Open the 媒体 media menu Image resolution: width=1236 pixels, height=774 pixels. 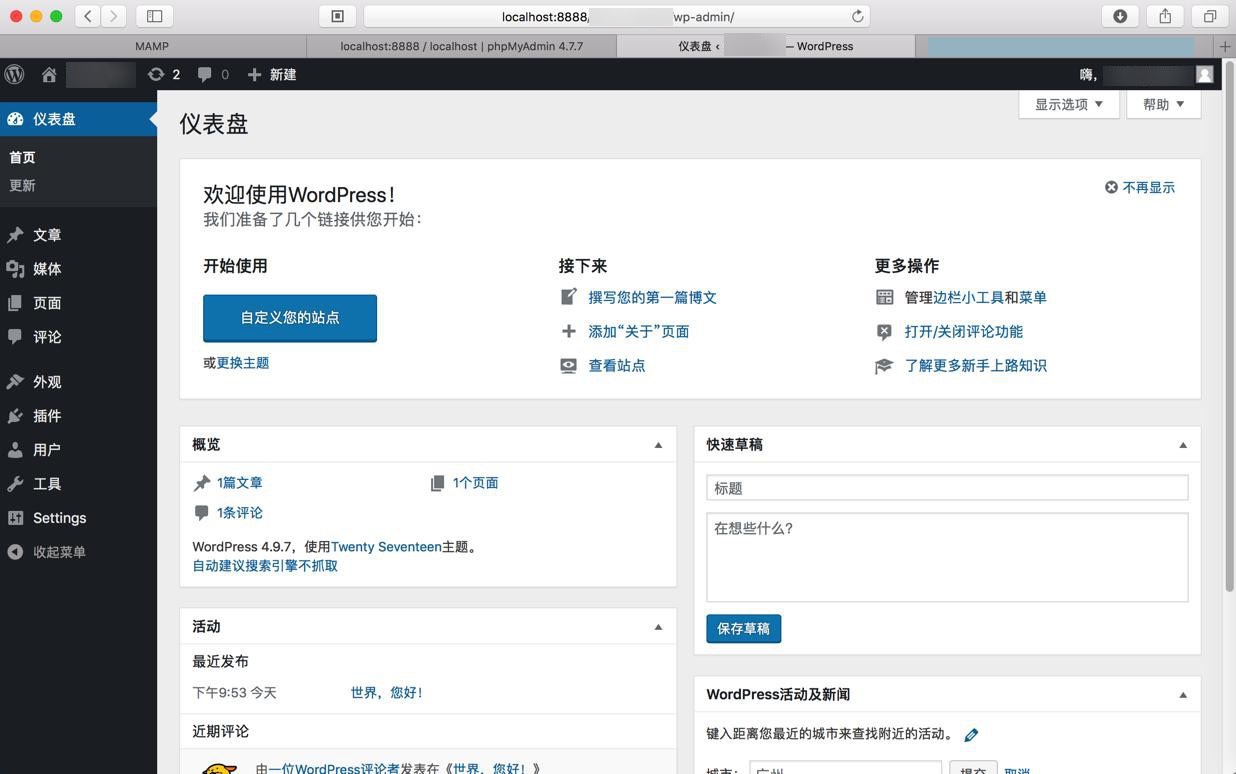tap(78, 269)
